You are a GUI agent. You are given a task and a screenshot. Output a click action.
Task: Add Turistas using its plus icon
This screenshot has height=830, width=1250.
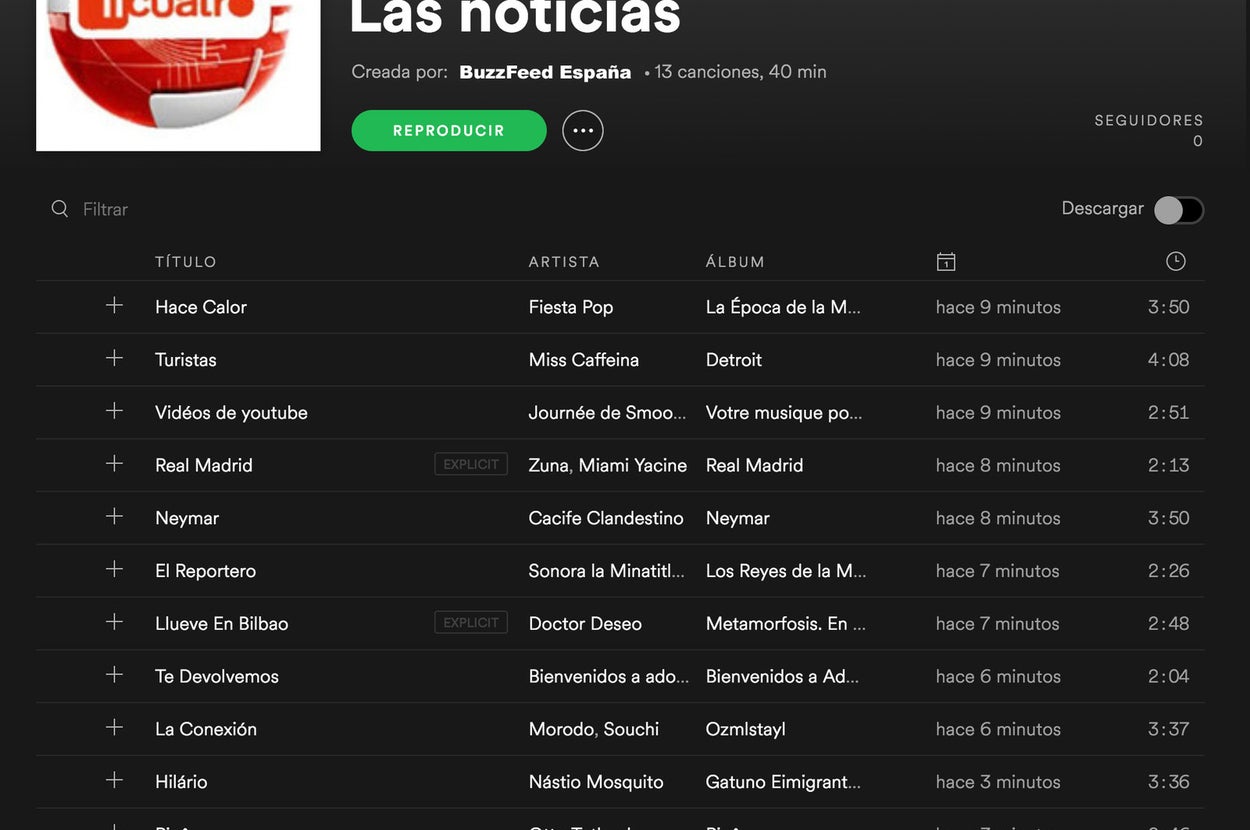point(114,358)
